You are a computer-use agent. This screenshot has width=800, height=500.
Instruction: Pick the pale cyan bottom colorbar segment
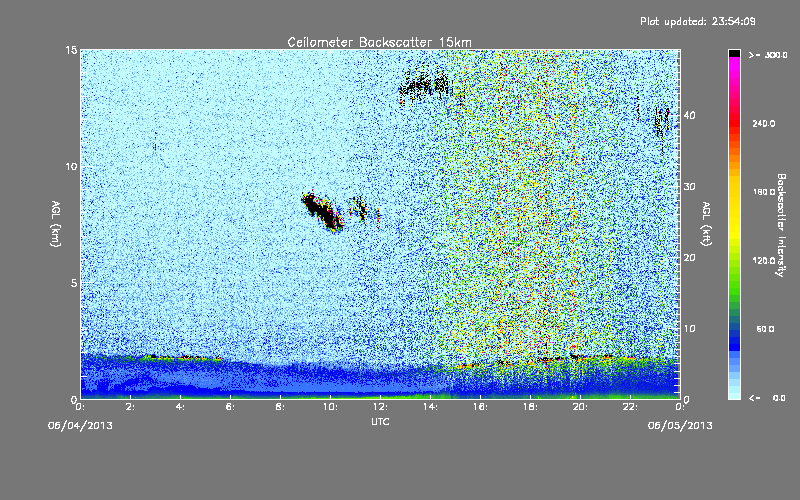[x=734, y=394]
